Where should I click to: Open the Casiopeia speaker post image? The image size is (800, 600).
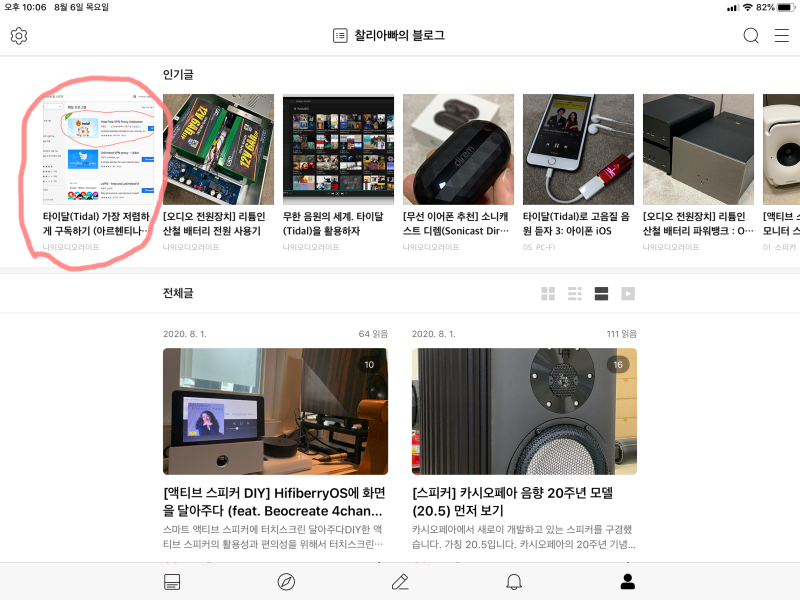point(524,411)
